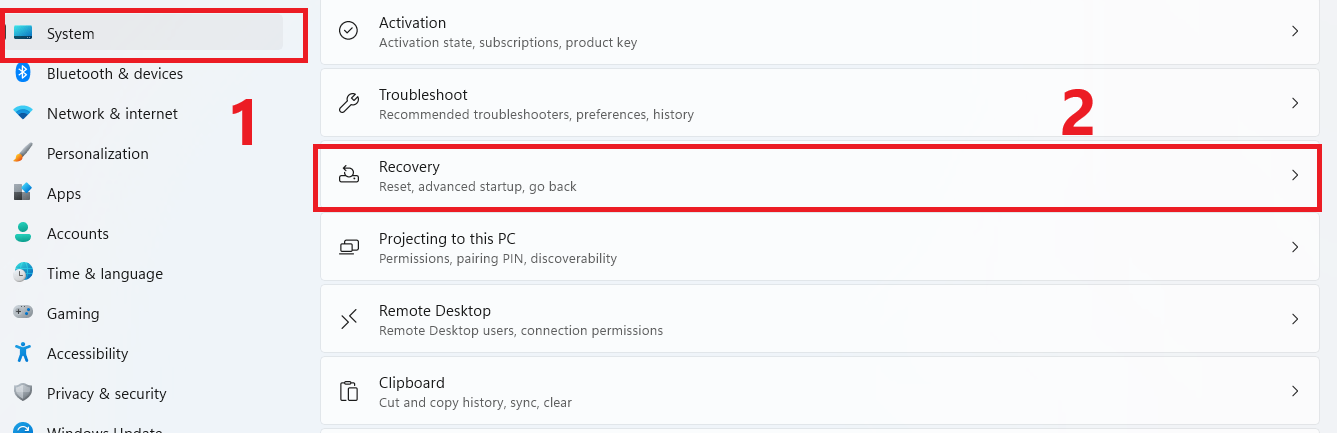Click the Personalization paintbrush icon
The height and width of the screenshot is (433, 1337).
pos(23,154)
